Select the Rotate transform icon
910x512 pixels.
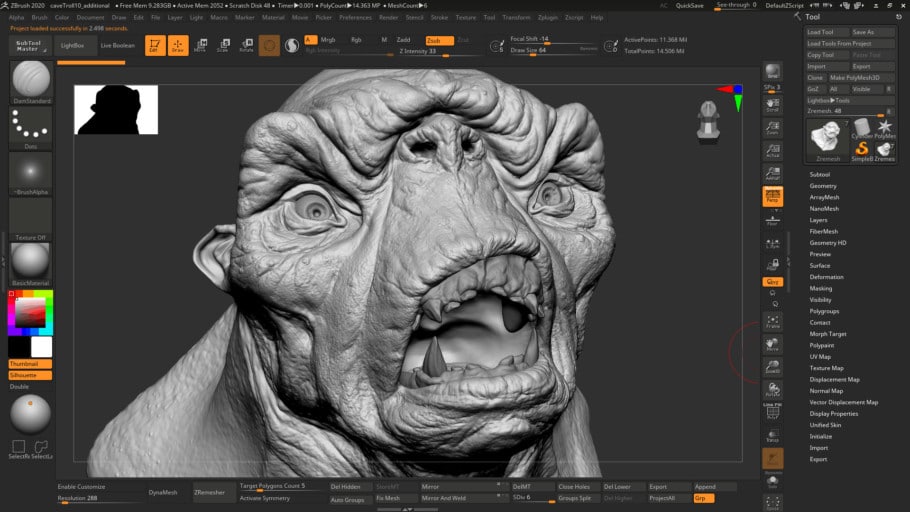tap(247, 45)
